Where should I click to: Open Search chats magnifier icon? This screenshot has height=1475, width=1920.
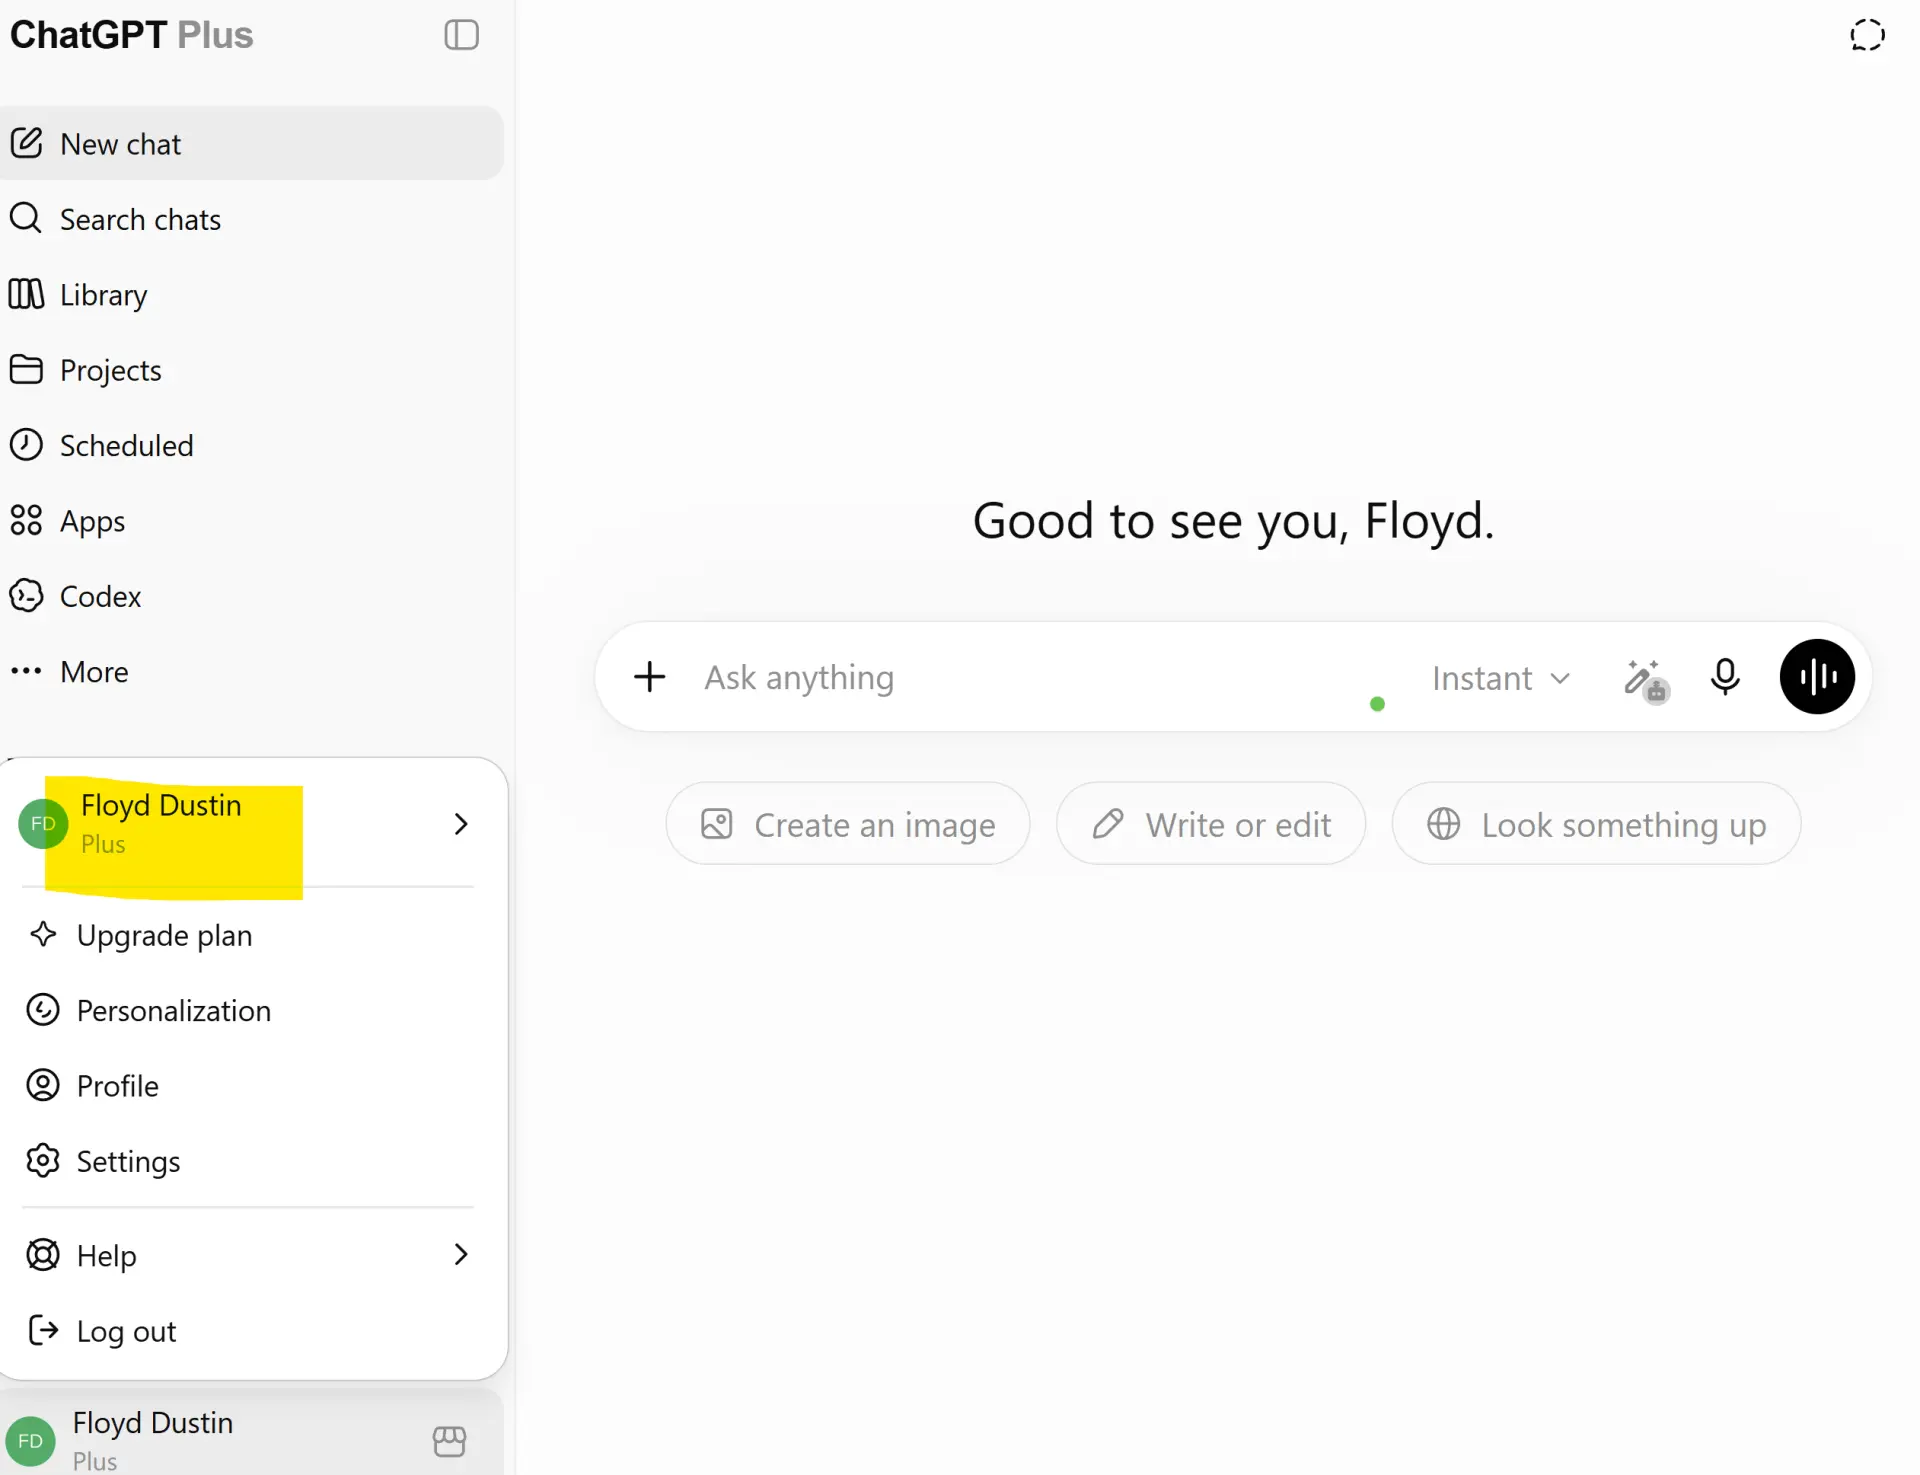click(x=26, y=218)
